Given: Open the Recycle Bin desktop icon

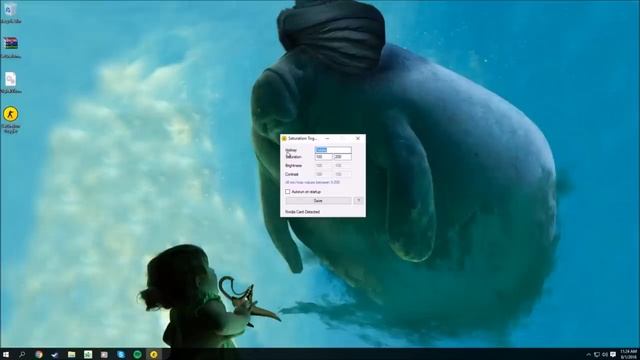Looking at the screenshot, I should pos(10,12).
